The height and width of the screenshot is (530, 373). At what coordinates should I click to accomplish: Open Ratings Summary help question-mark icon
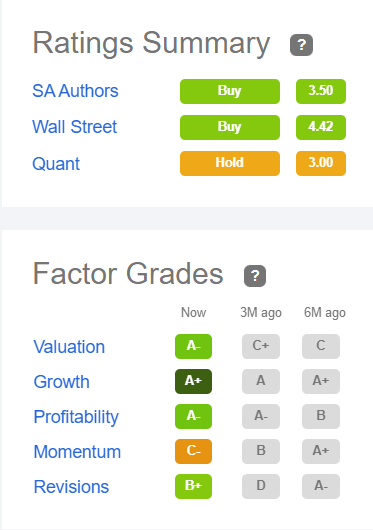point(301,45)
